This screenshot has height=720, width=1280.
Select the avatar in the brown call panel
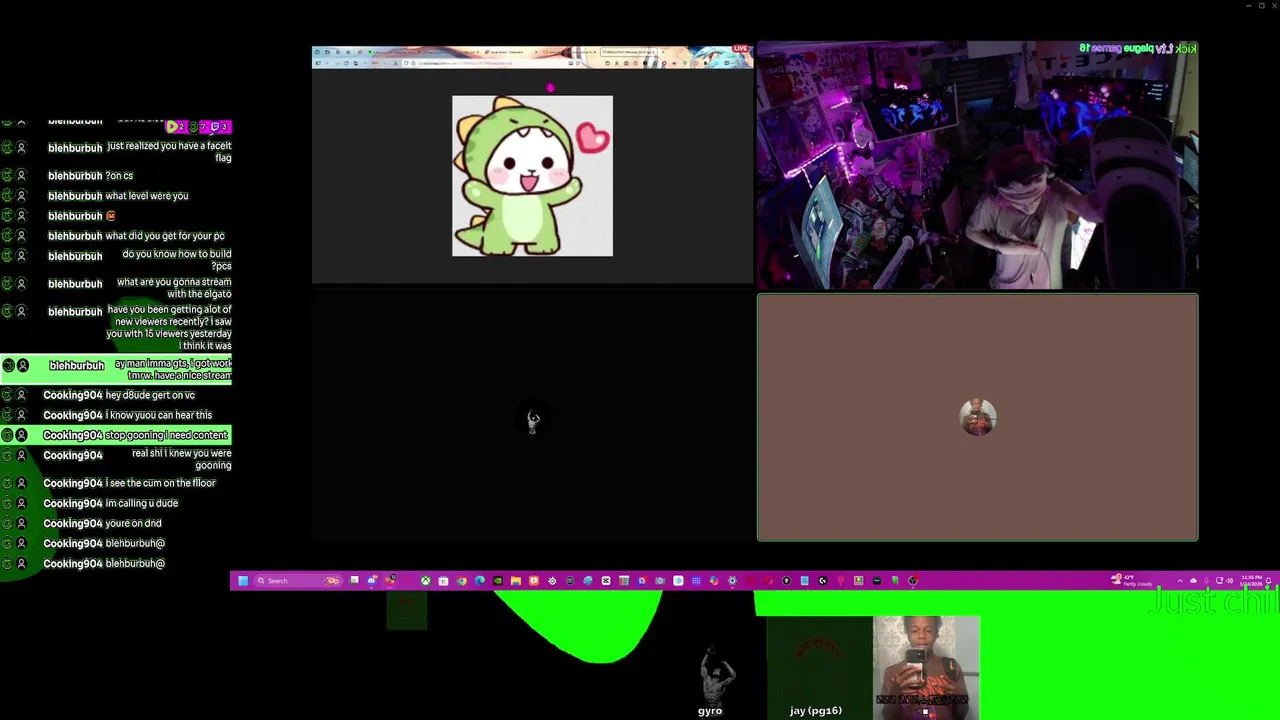point(977,417)
